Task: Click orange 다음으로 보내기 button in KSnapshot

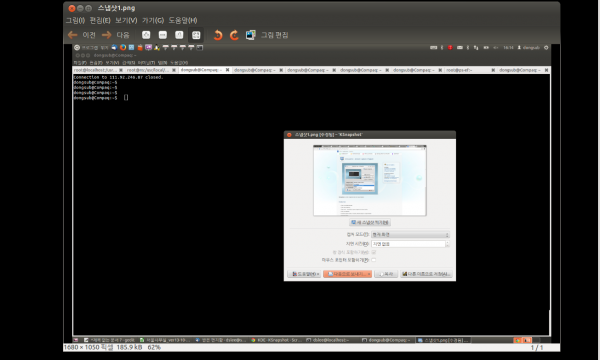Action: tap(347, 274)
